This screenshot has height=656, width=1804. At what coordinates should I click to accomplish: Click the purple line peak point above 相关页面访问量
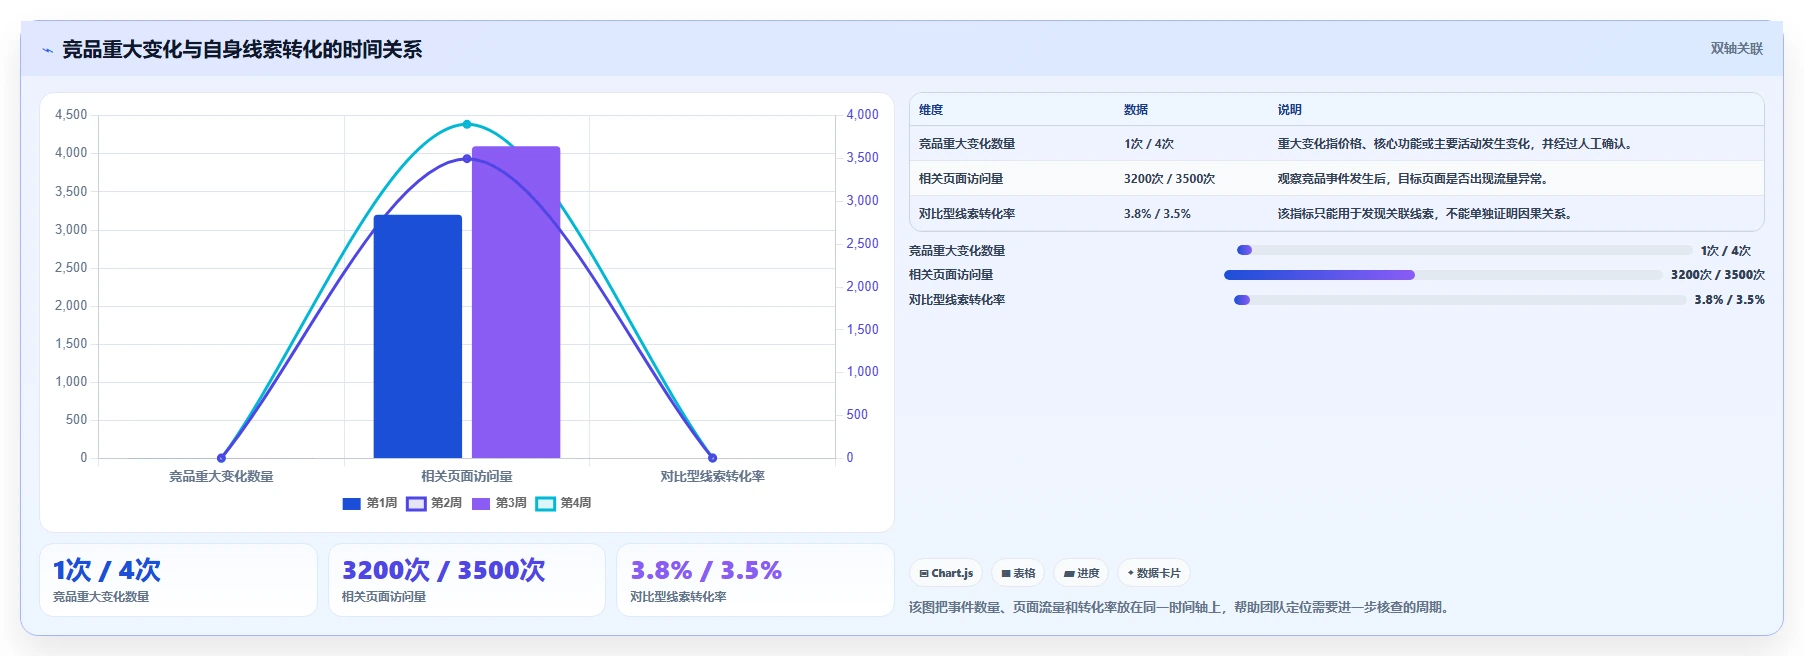(467, 158)
